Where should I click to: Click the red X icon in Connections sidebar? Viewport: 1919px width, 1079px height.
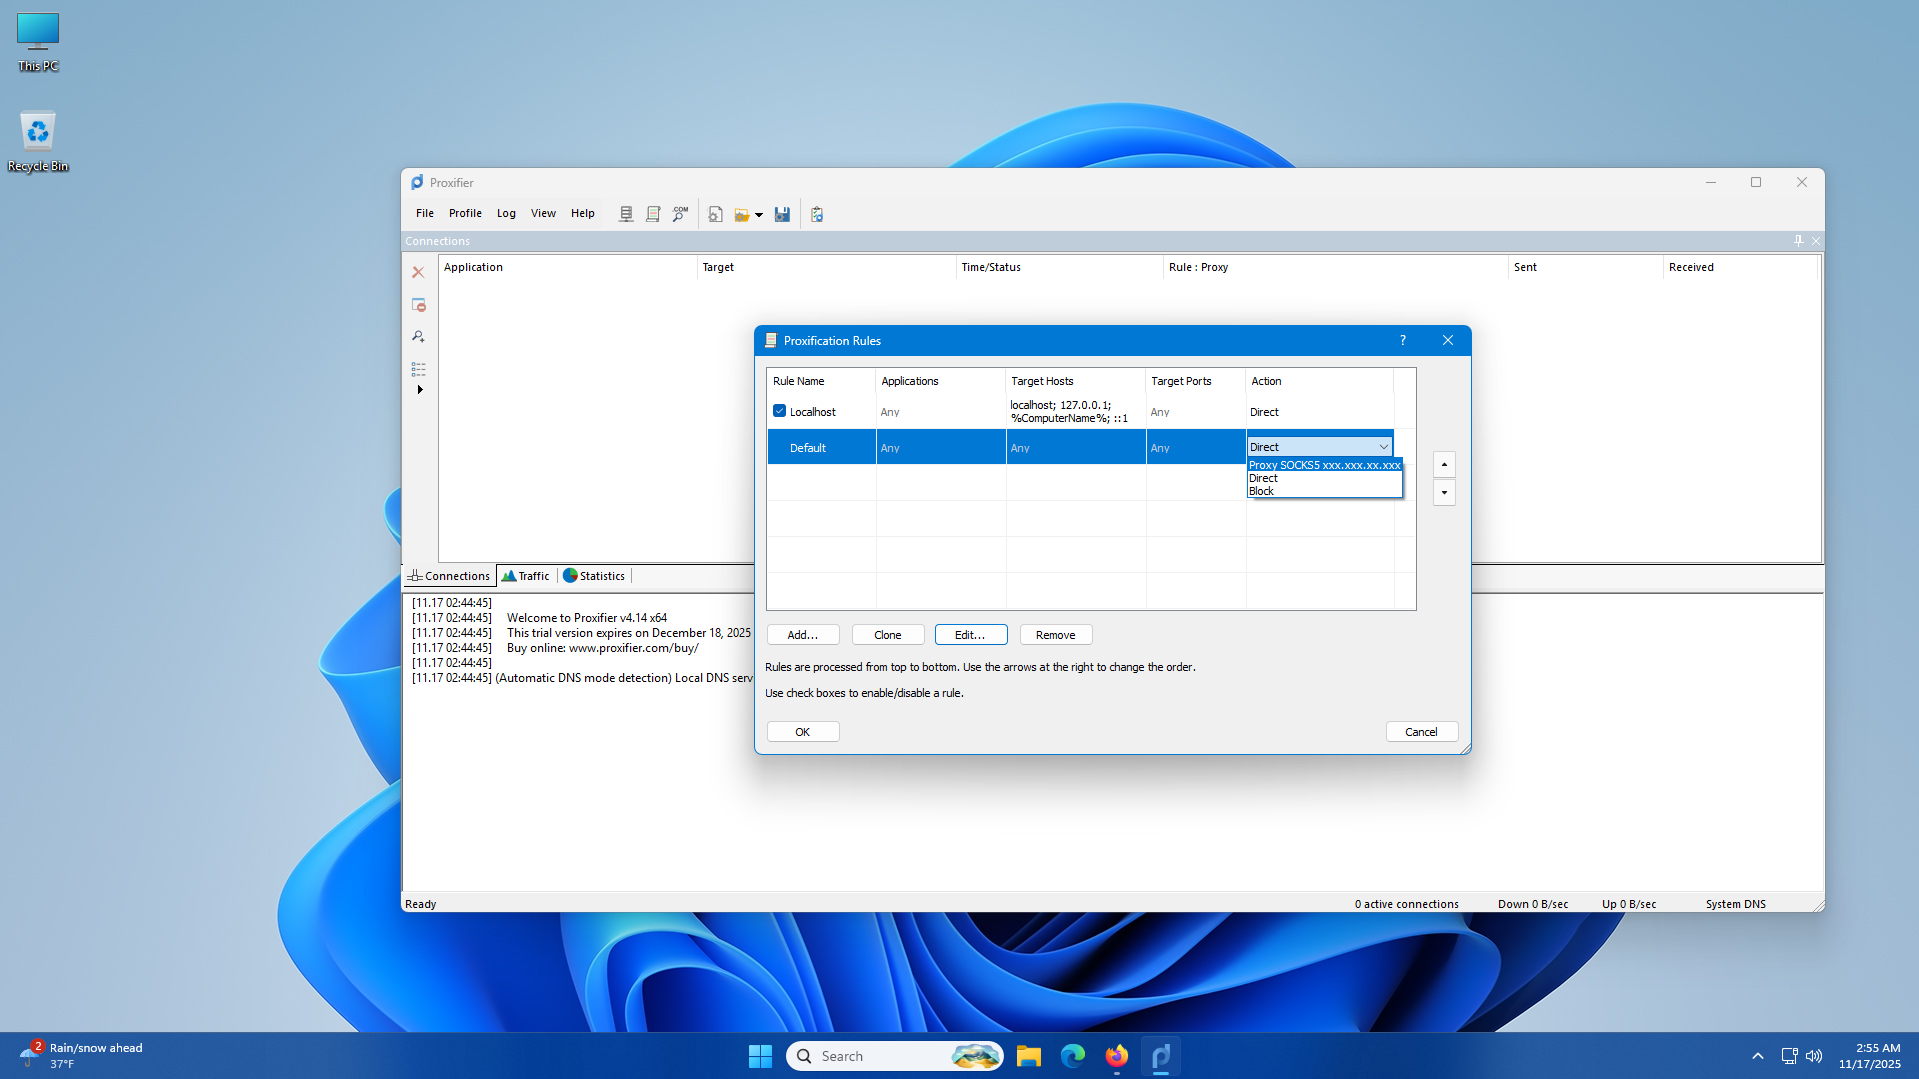(x=418, y=272)
